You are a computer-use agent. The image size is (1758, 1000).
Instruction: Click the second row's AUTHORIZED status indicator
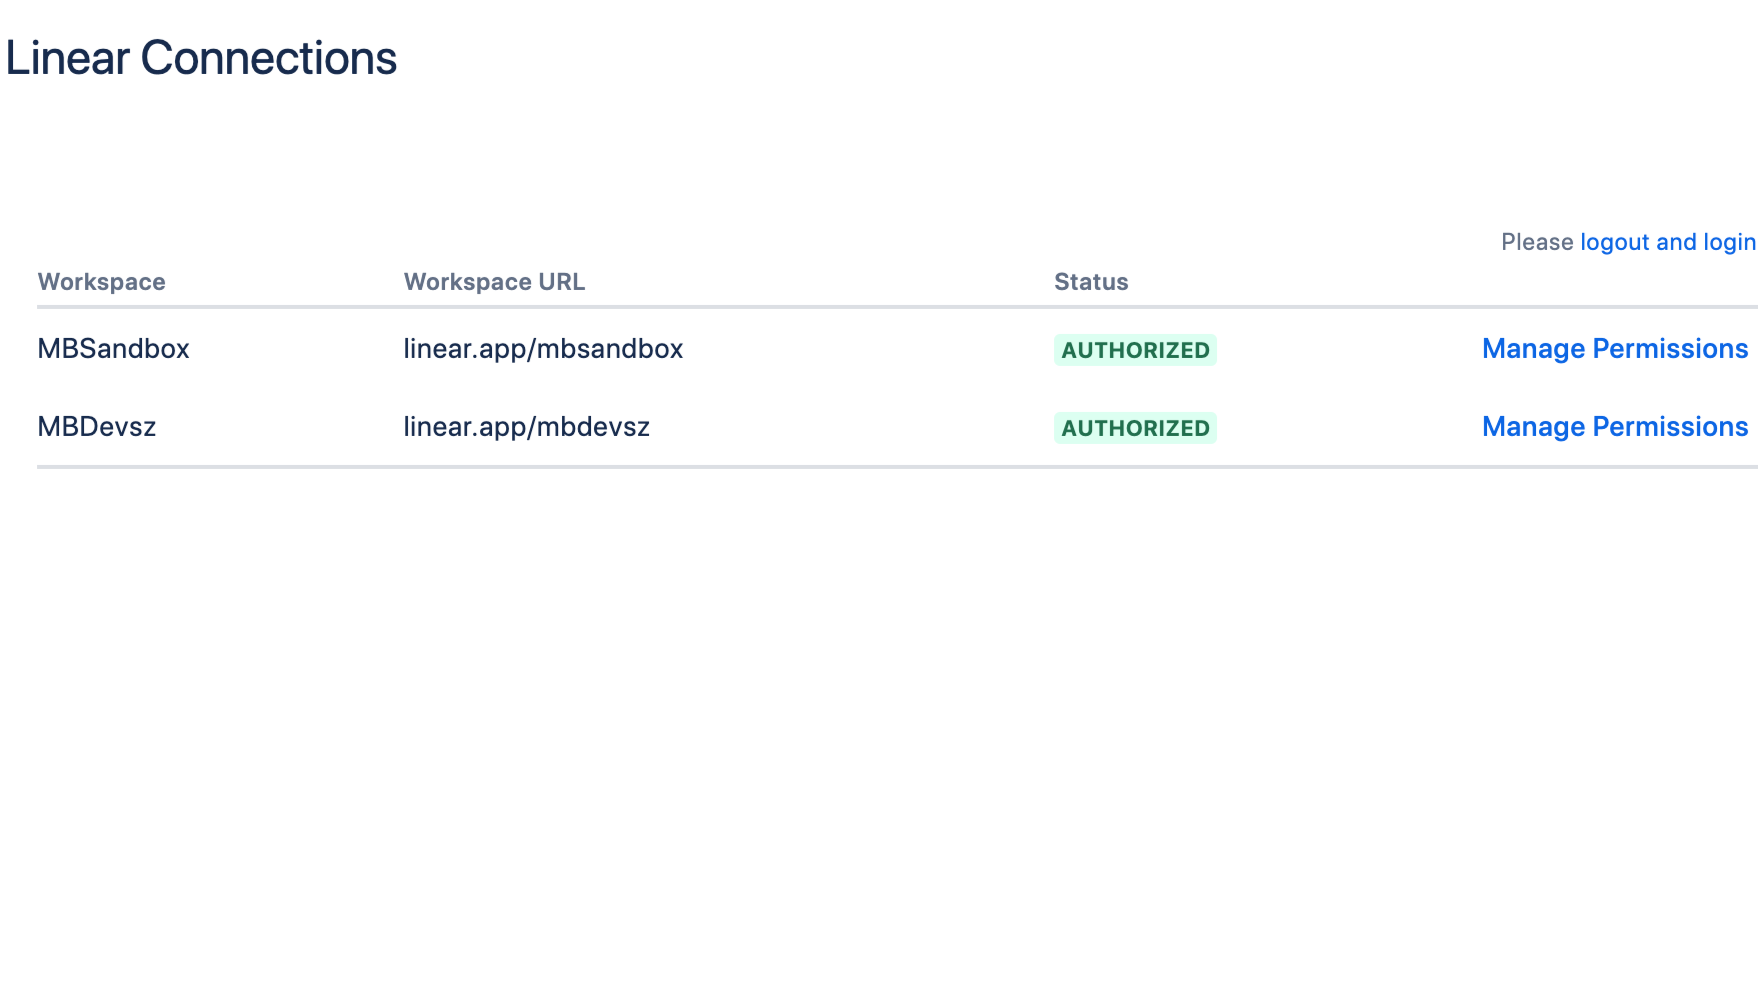[1135, 428]
